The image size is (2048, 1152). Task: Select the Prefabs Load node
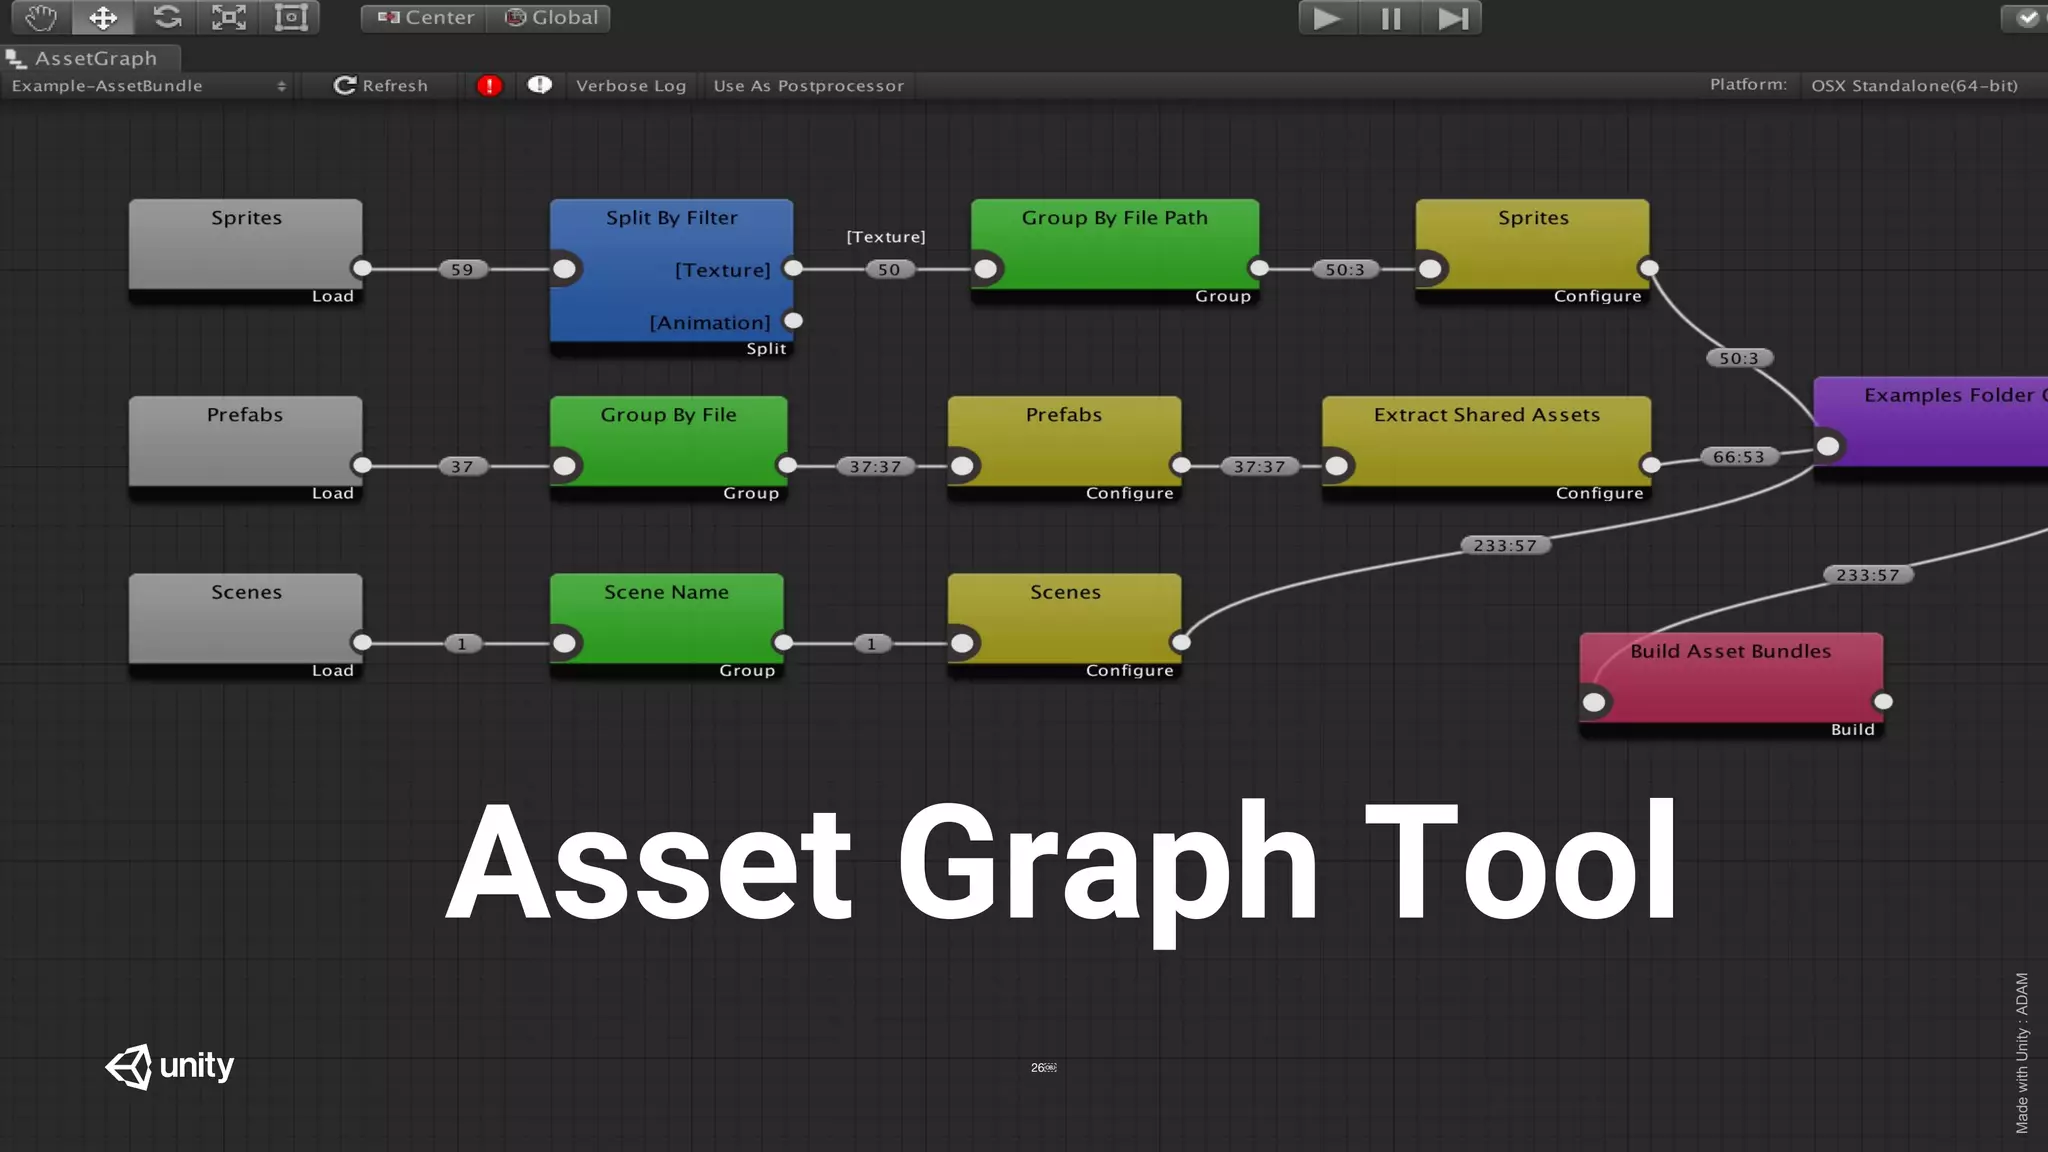click(246, 448)
